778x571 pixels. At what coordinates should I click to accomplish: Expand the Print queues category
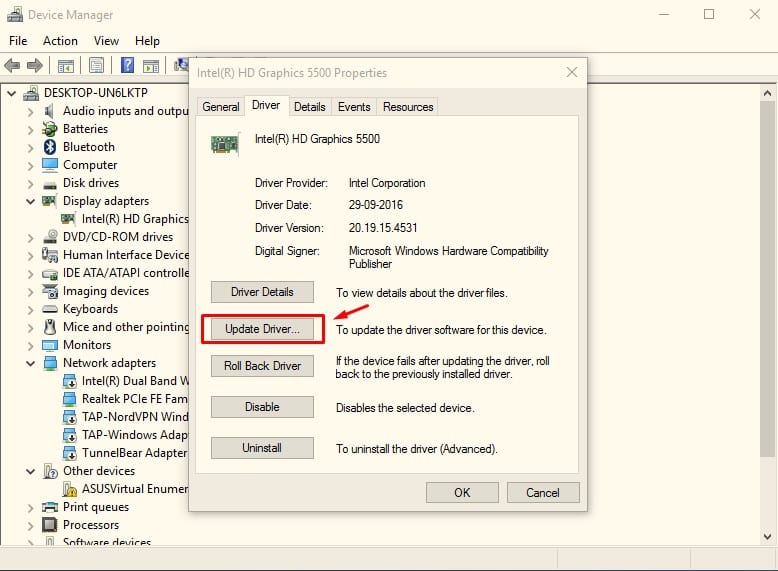tap(30, 508)
